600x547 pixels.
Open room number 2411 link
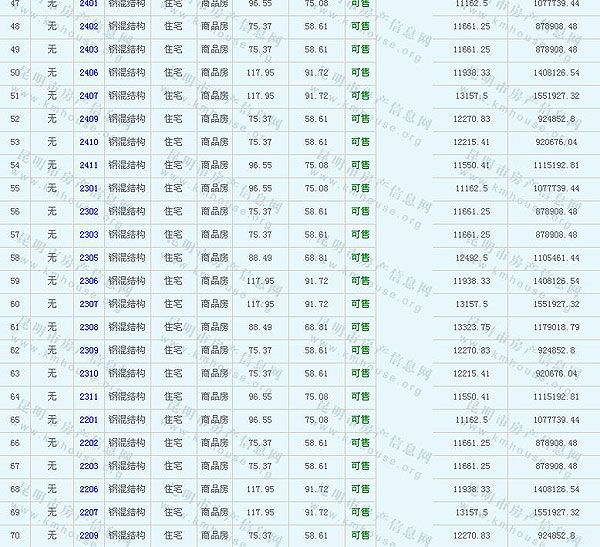(89, 165)
